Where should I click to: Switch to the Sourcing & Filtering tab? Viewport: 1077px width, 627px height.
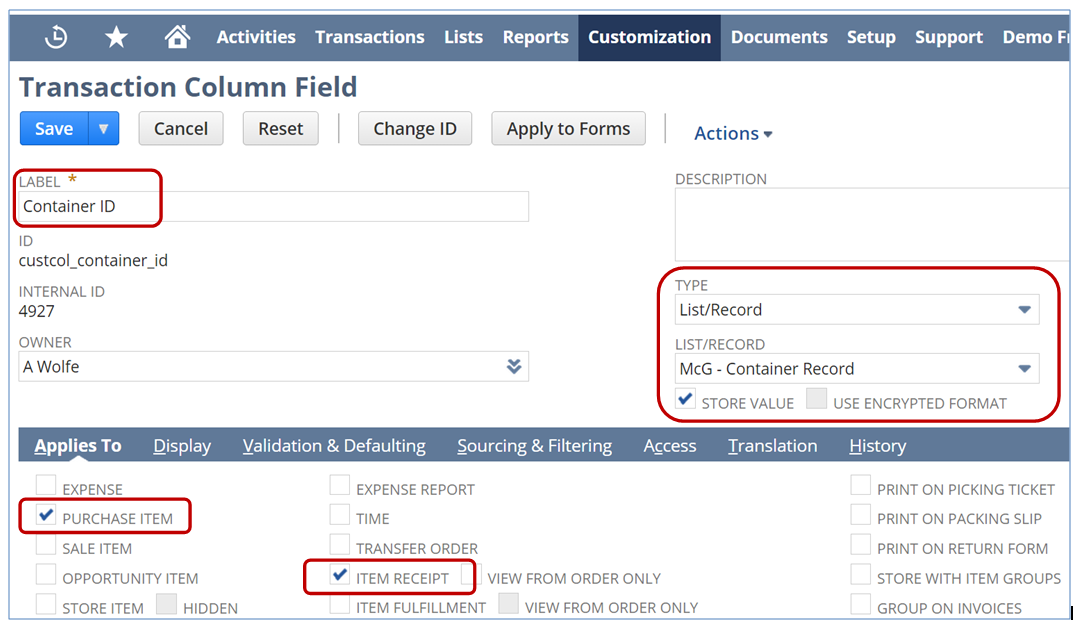click(x=534, y=446)
